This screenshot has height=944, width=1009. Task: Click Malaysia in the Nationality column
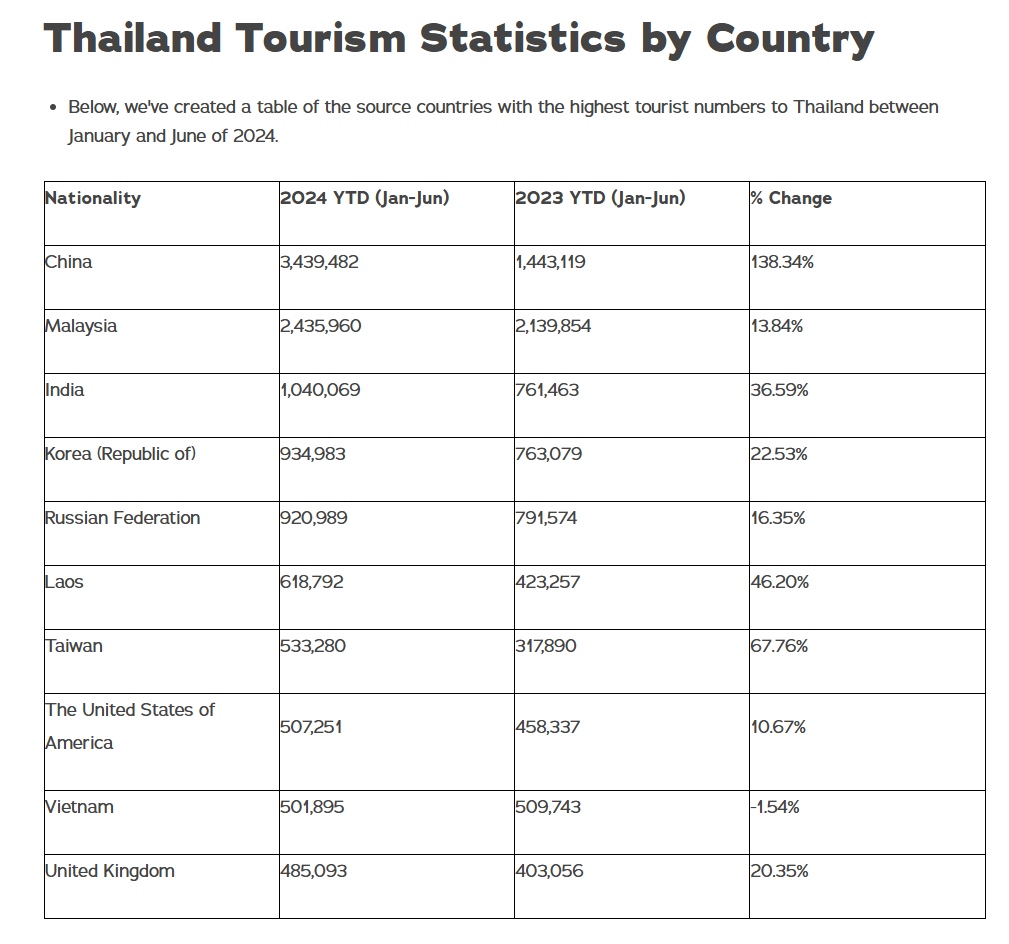81,326
